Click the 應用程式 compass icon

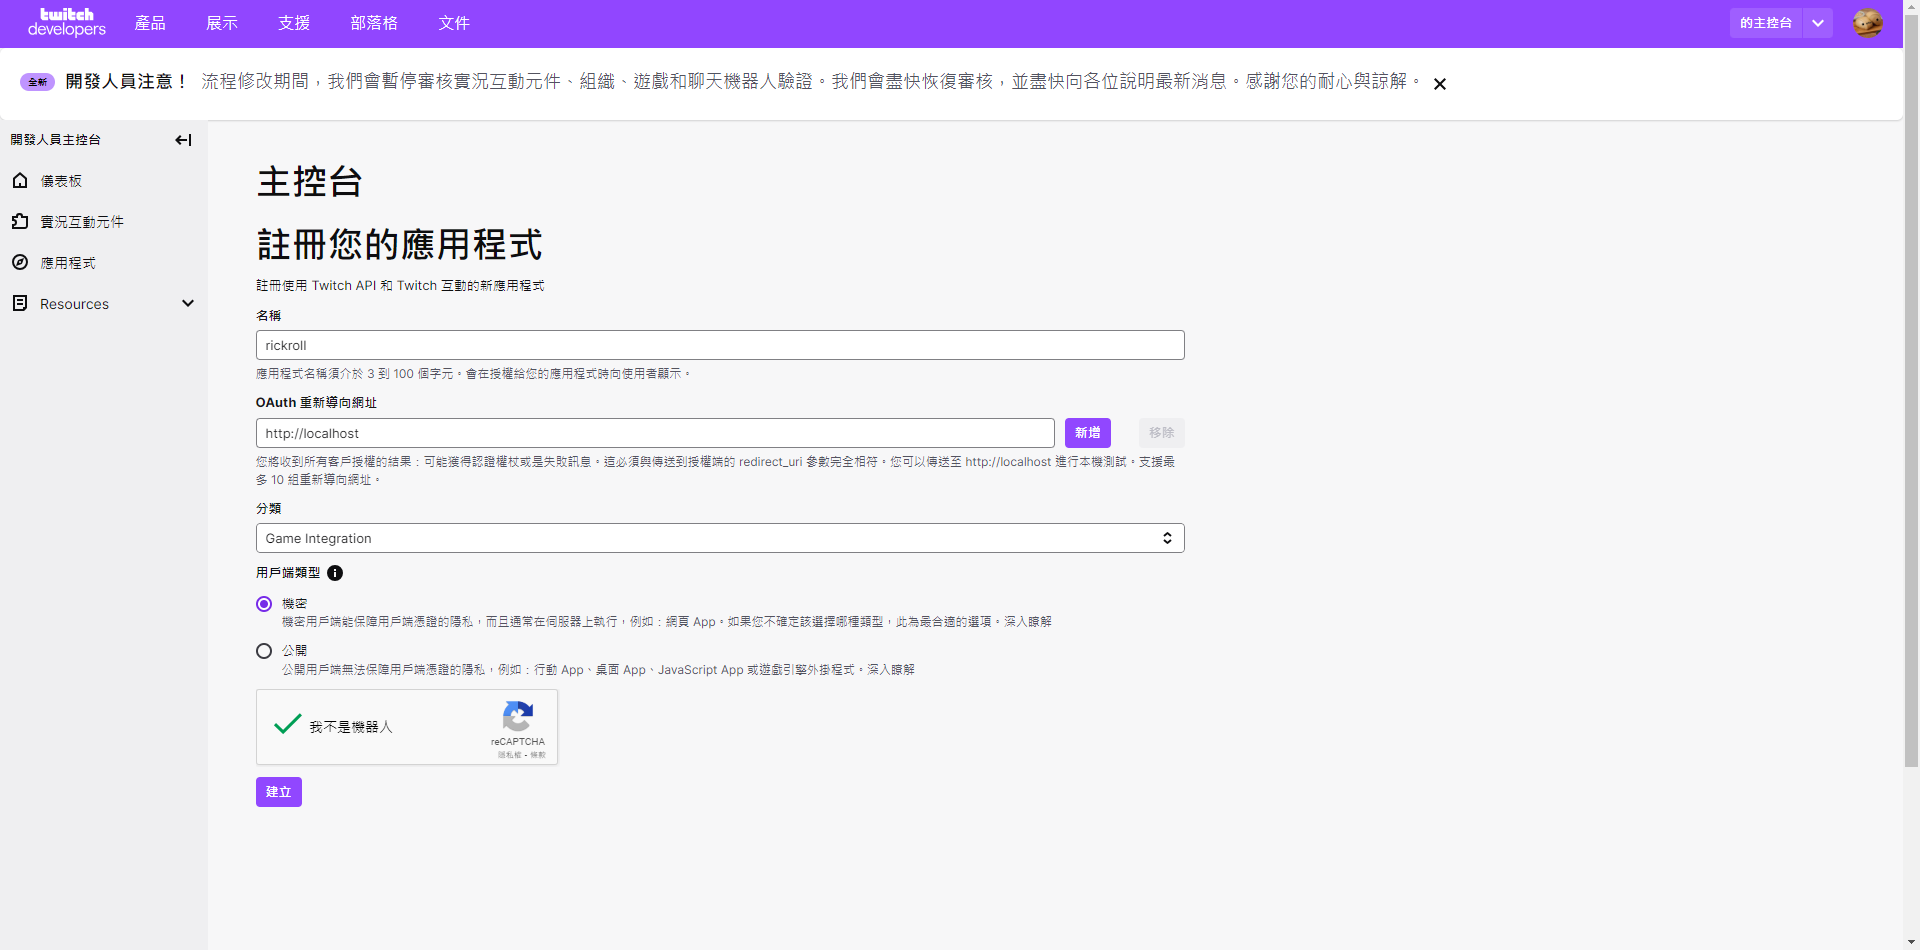coord(20,263)
